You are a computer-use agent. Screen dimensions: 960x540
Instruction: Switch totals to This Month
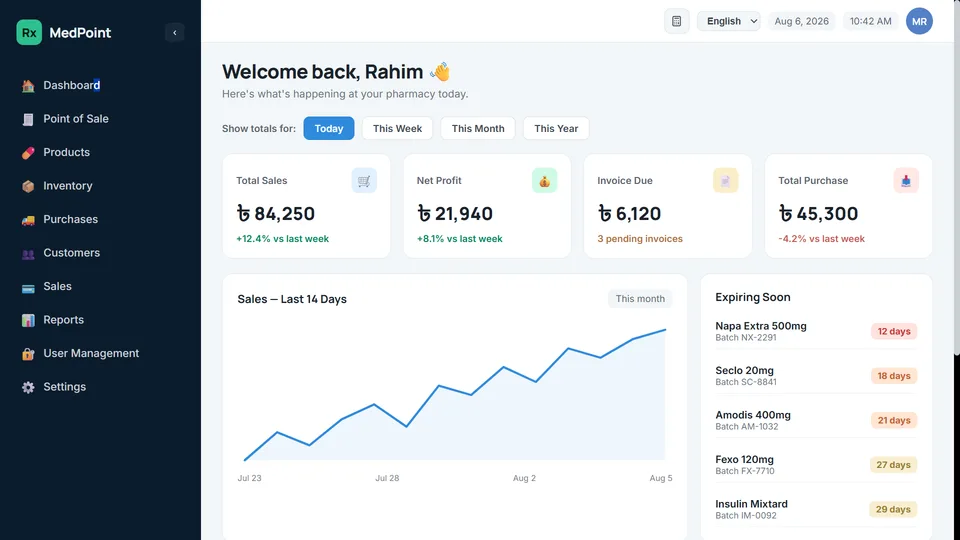tap(478, 129)
